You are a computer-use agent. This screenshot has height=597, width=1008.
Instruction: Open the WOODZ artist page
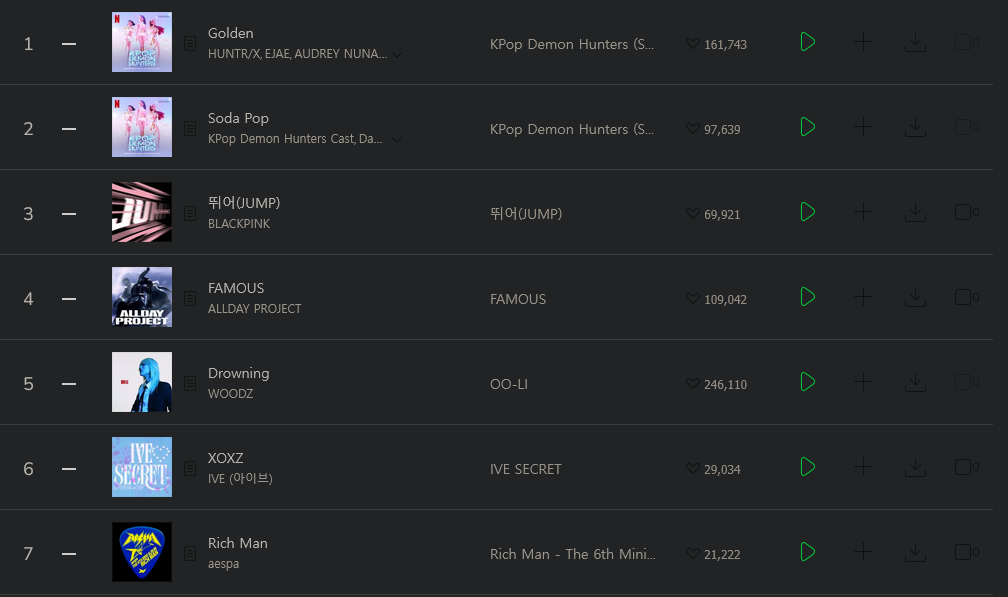(230, 393)
